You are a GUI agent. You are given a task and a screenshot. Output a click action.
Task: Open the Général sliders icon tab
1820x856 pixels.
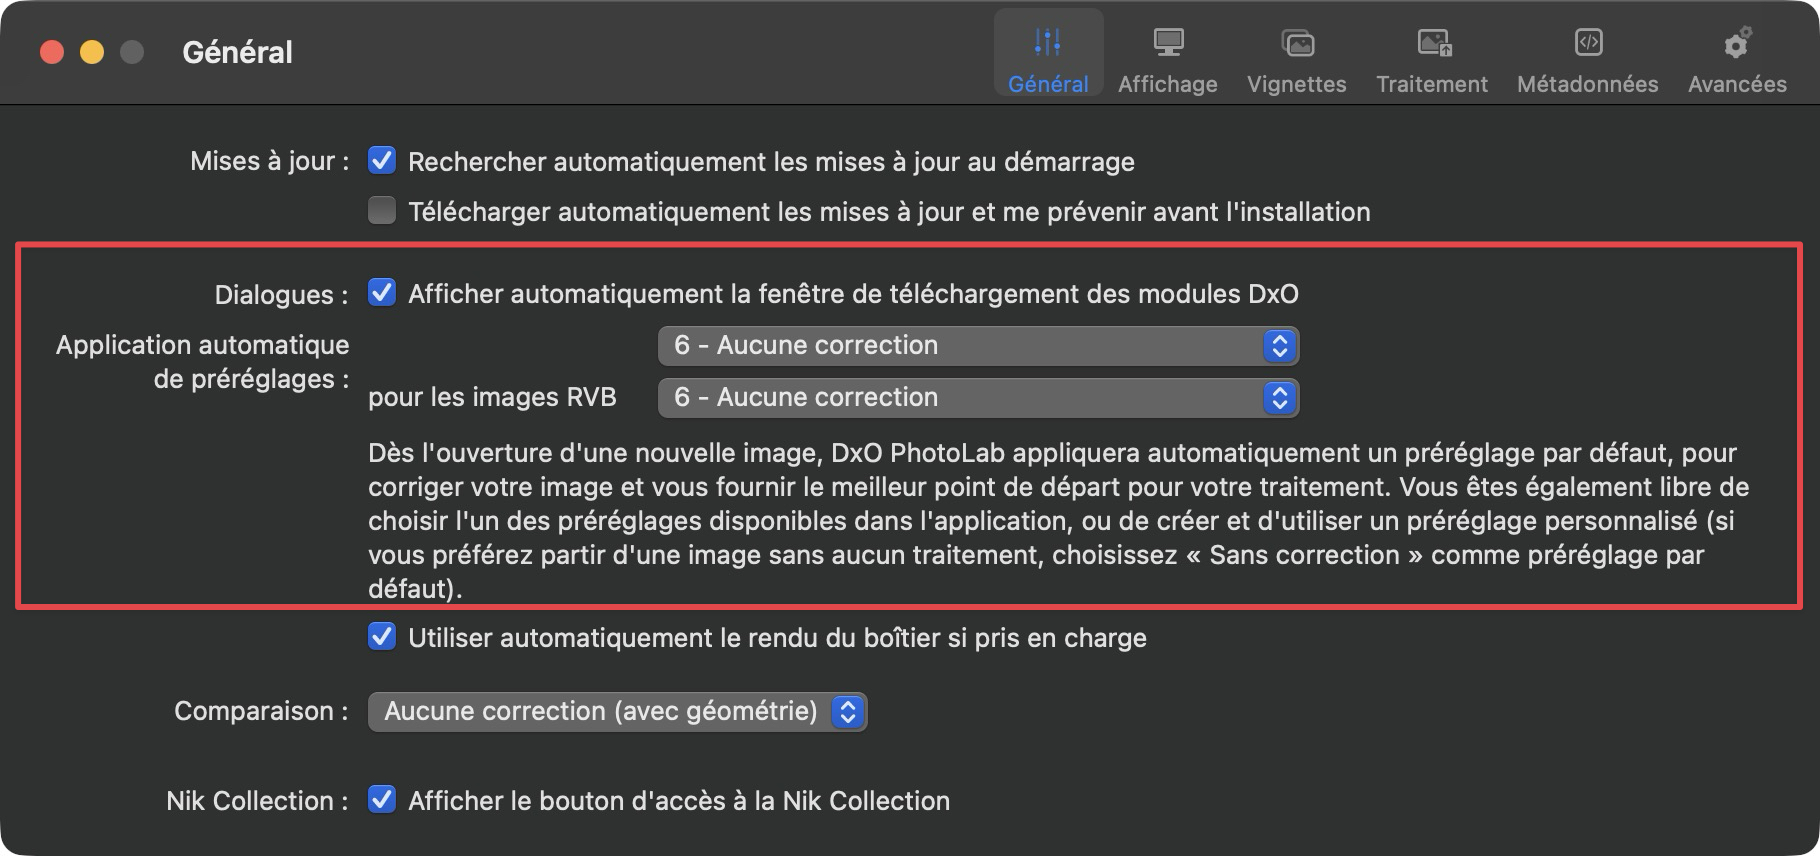pyautogui.click(x=1048, y=43)
